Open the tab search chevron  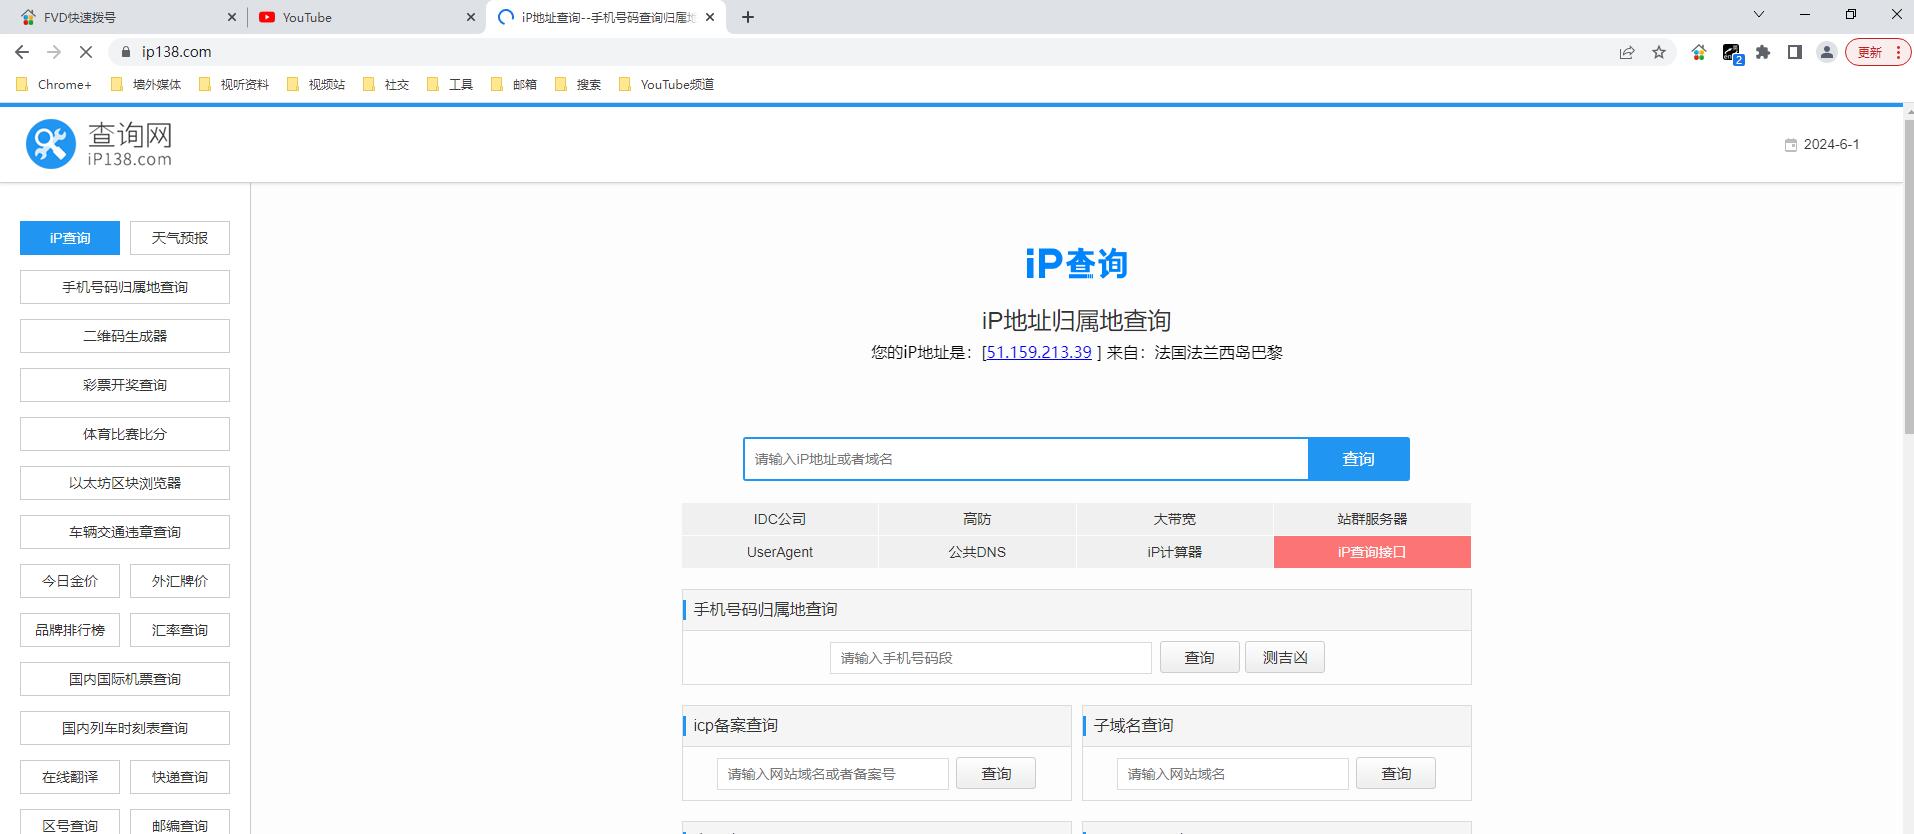tap(1759, 14)
